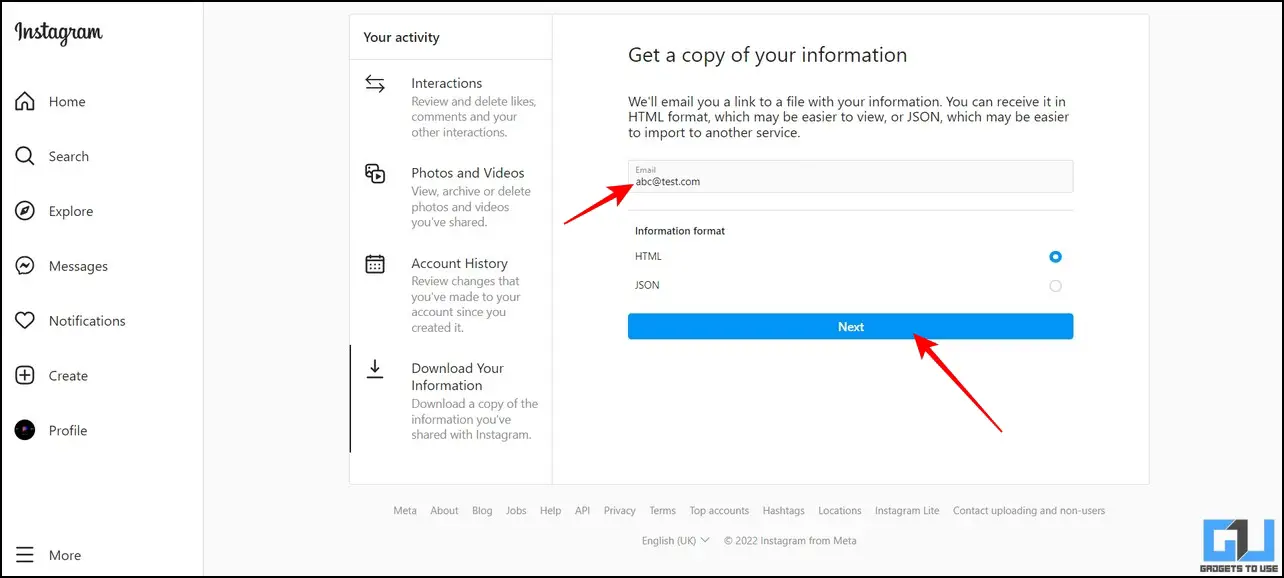Click the Explore compass icon

pos(25,211)
